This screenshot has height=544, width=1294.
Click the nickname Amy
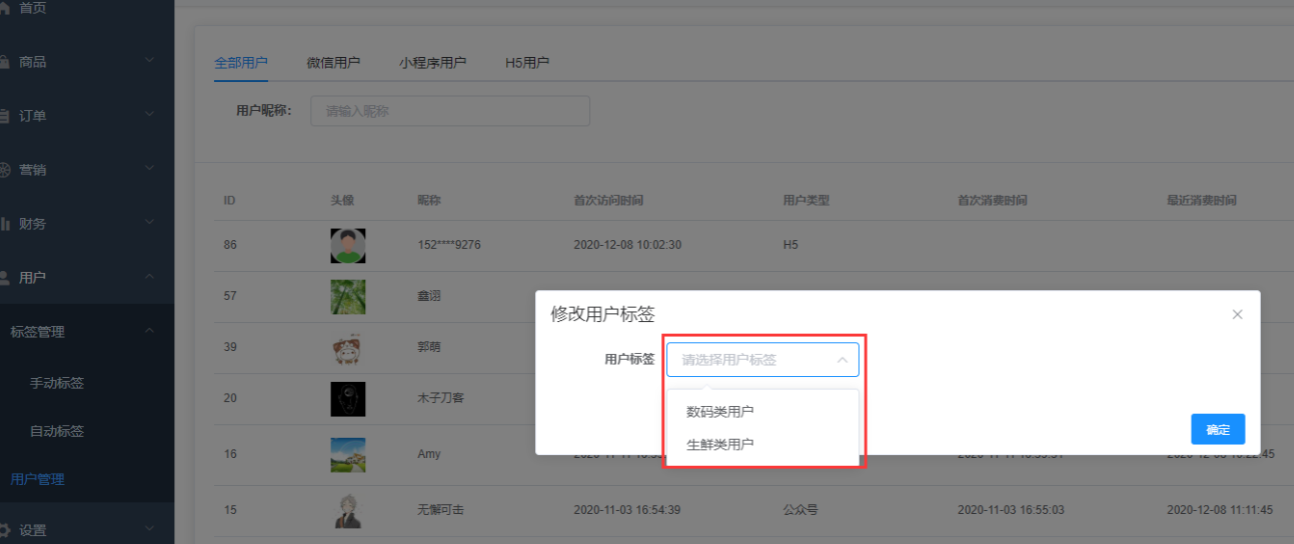(x=429, y=454)
